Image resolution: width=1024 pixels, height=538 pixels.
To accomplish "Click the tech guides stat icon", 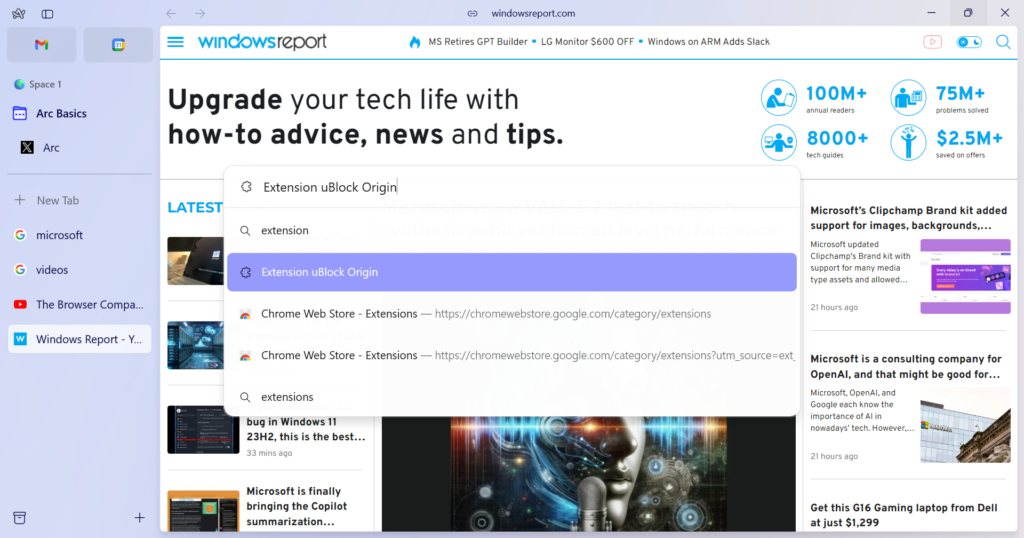I will [x=778, y=142].
